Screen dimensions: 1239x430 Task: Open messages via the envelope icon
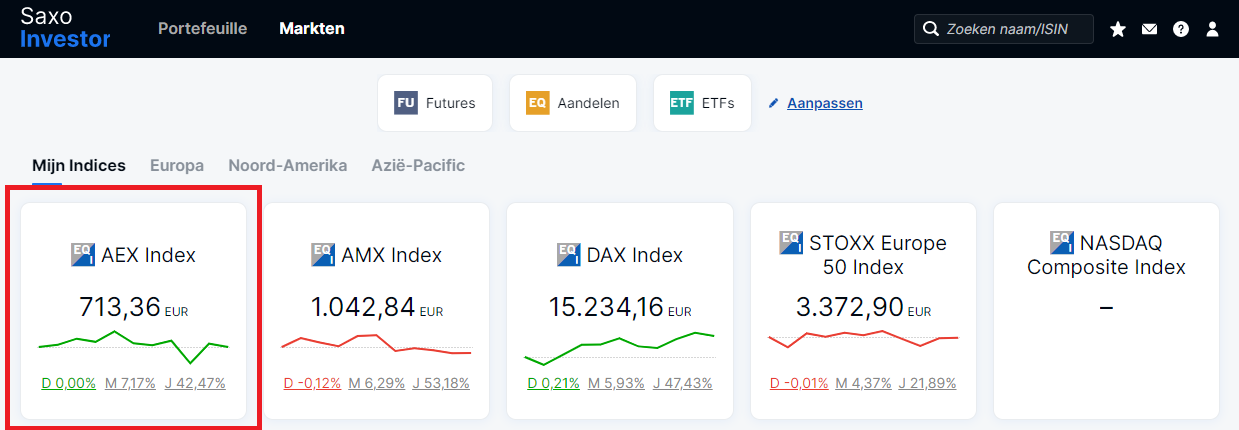point(1149,29)
